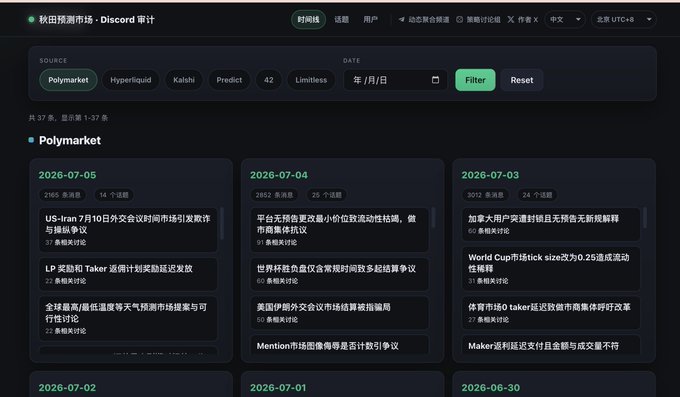
Task: Toggle the Hyperliquid source chip
Action: coord(131,80)
